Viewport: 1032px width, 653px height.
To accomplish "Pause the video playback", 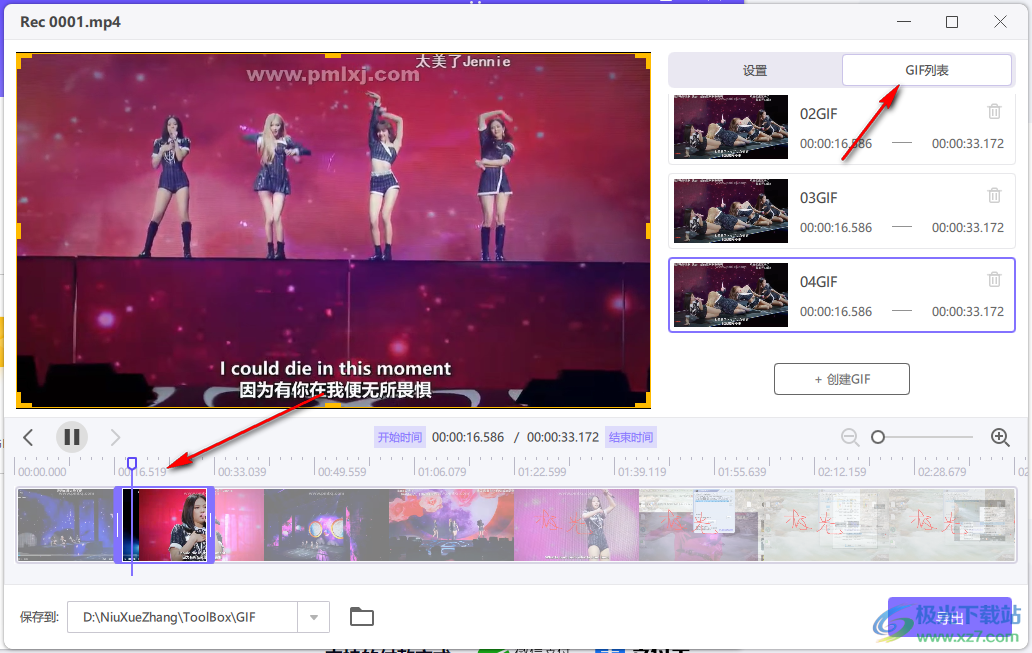I will [x=72, y=437].
